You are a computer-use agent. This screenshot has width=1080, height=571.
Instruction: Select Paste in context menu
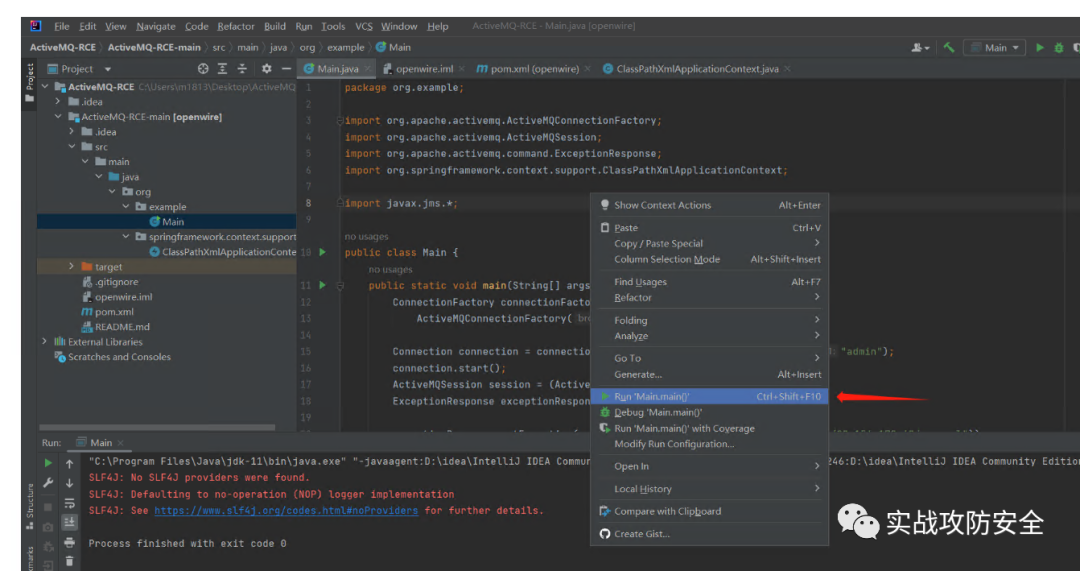coord(709,228)
